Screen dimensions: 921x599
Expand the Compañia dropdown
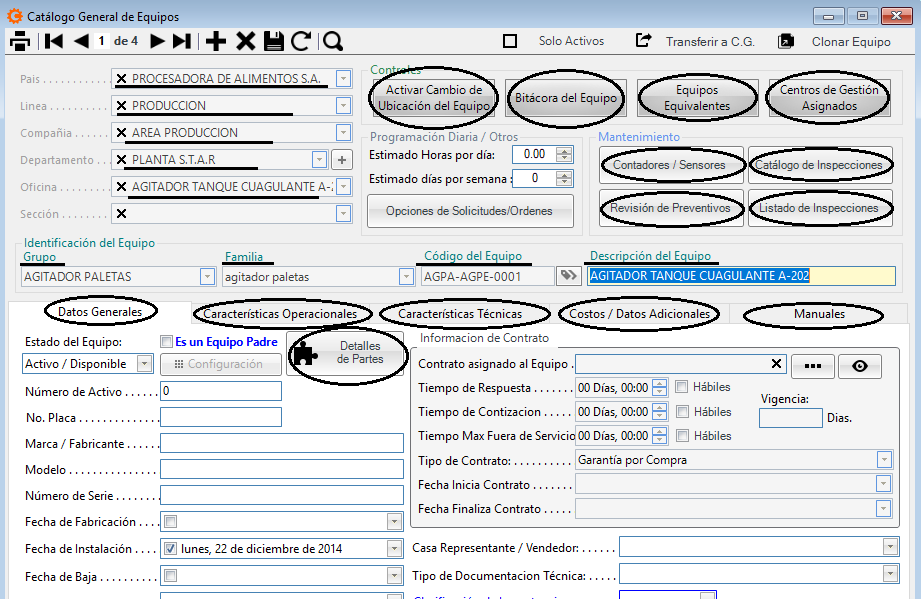pos(344,133)
